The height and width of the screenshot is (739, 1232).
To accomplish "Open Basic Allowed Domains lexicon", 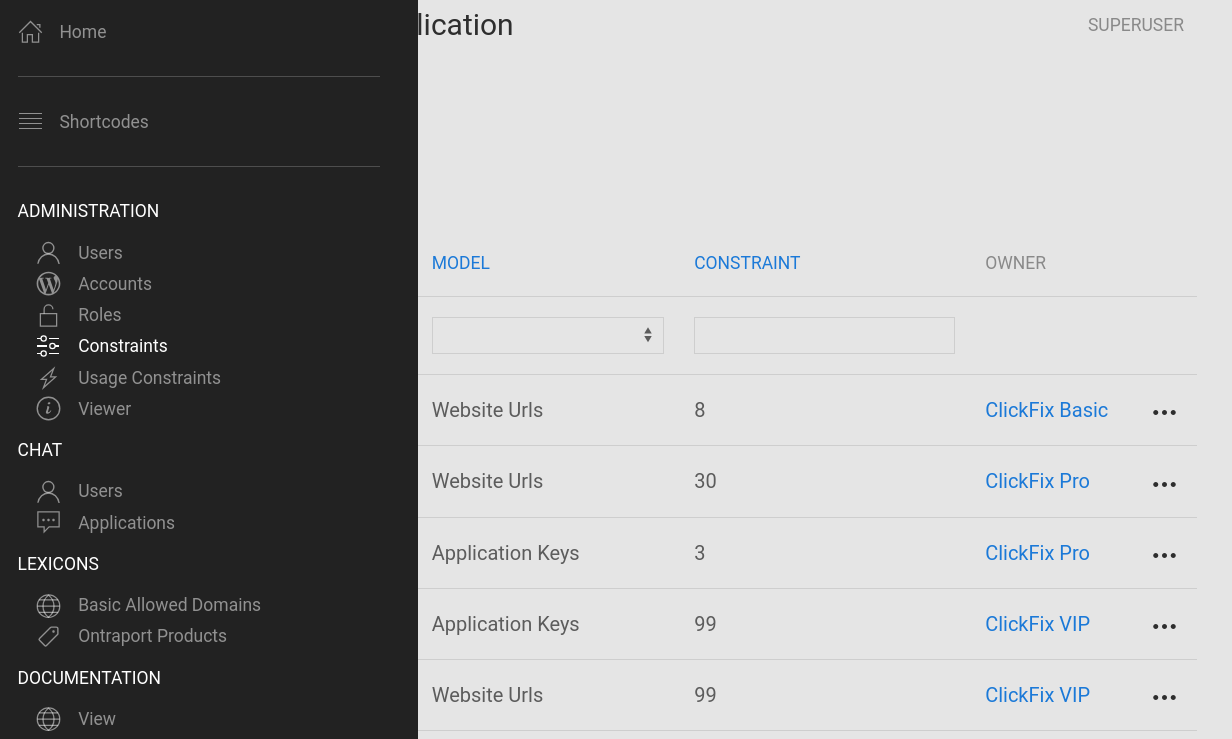I will coord(170,605).
